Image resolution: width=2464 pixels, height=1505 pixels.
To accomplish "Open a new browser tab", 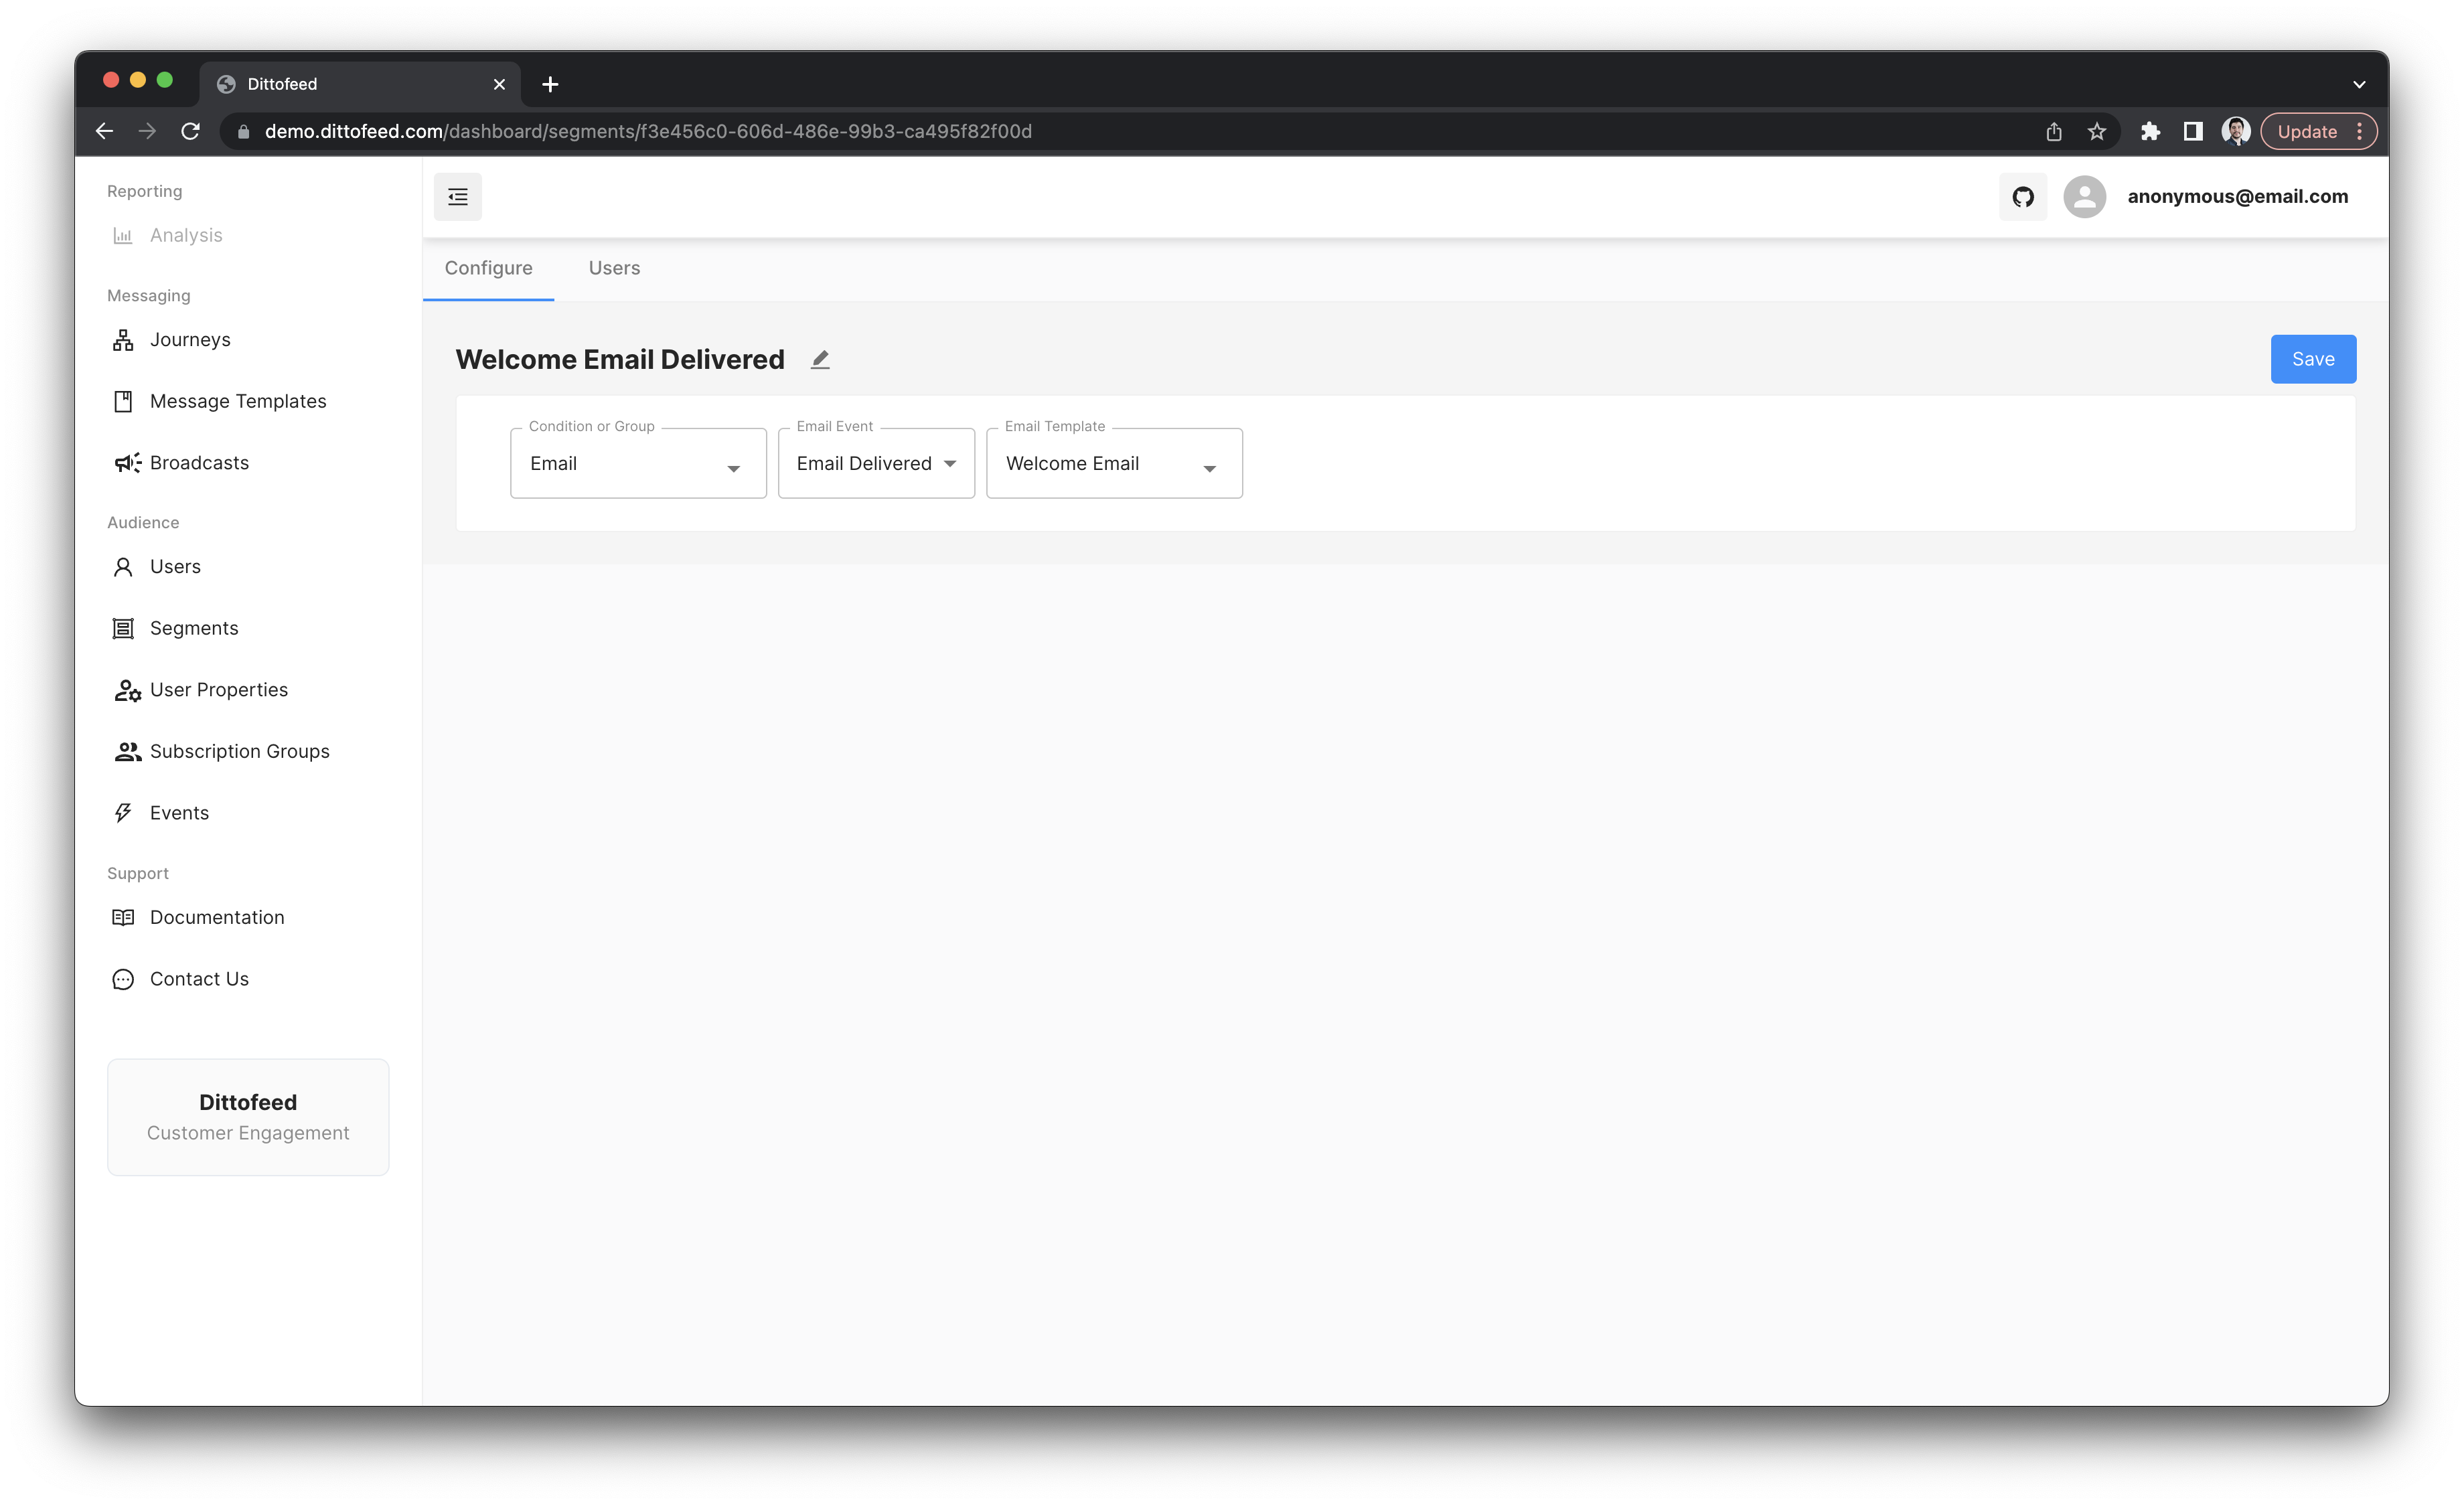I will coord(550,84).
